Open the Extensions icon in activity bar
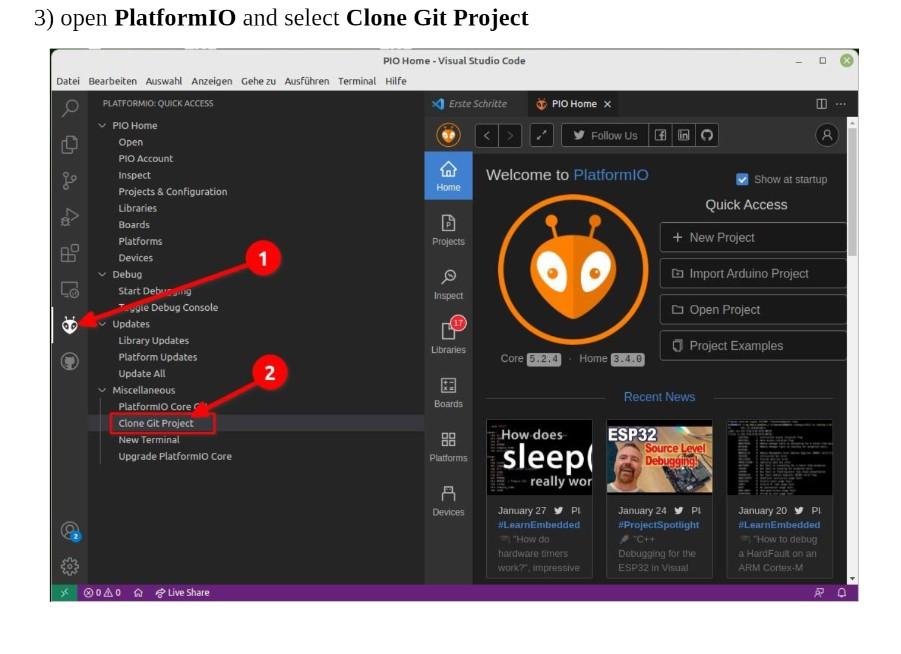 70,253
